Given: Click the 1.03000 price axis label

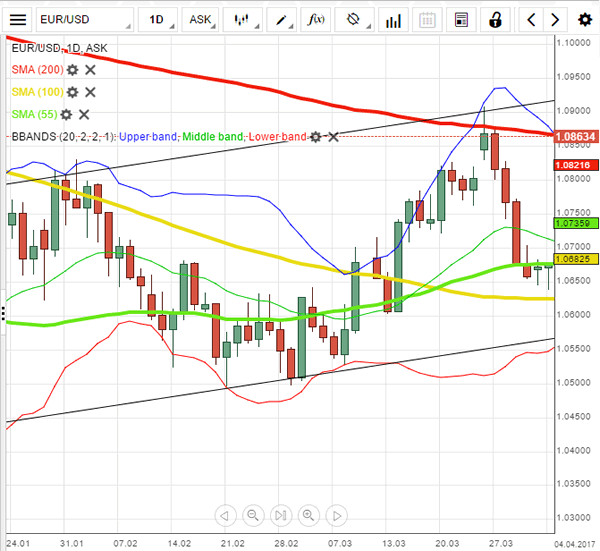Looking at the screenshot, I should [574, 518].
